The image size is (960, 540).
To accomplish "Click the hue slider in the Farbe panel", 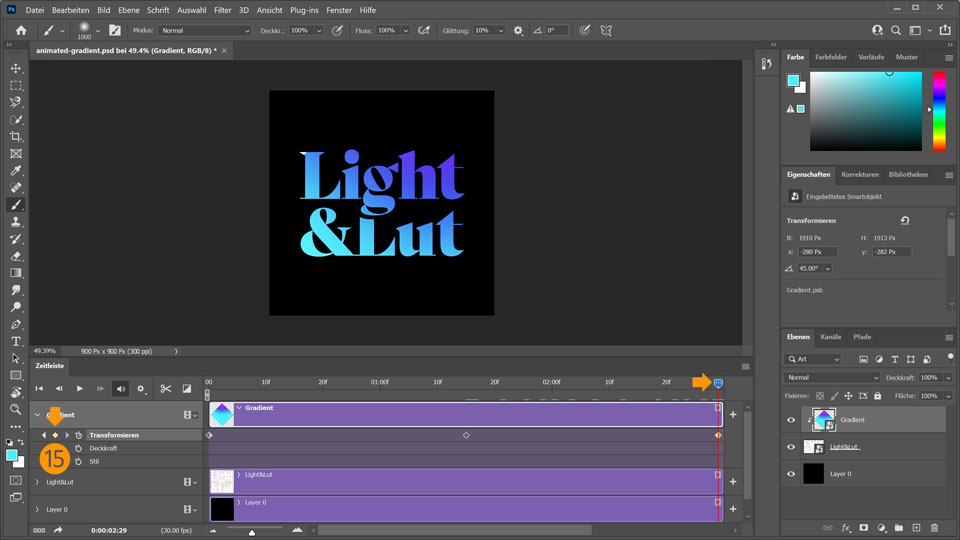I will [x=939, y=111].
